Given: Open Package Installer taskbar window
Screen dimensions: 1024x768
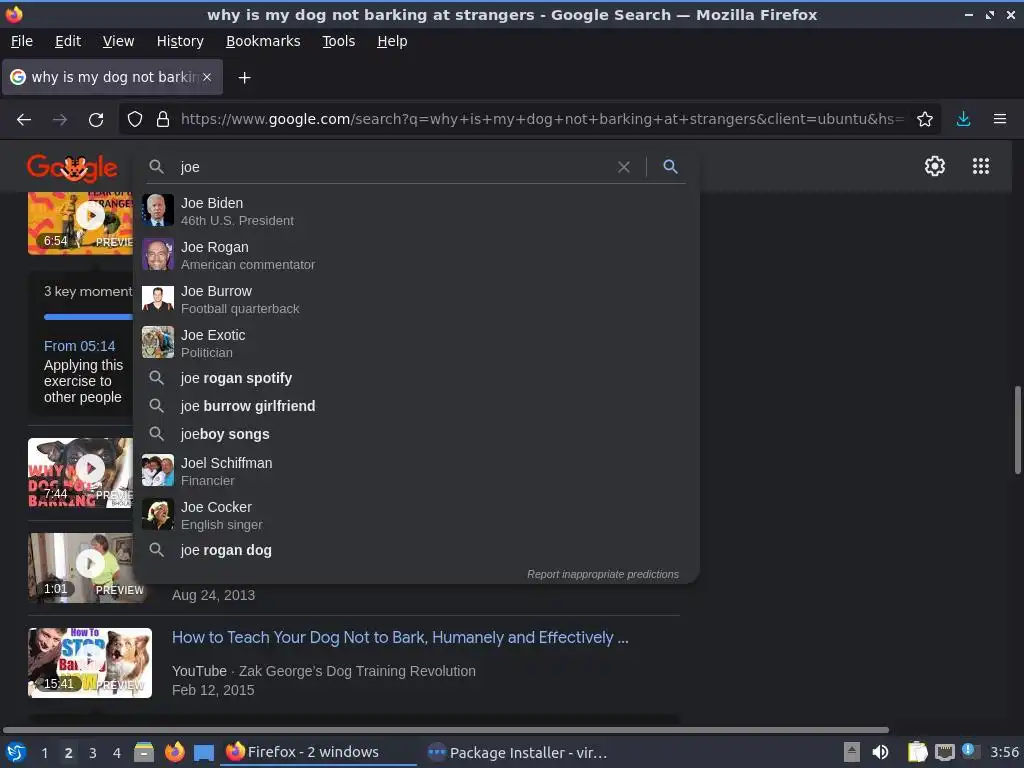Looking at the screenshot, I should (517, 752).
